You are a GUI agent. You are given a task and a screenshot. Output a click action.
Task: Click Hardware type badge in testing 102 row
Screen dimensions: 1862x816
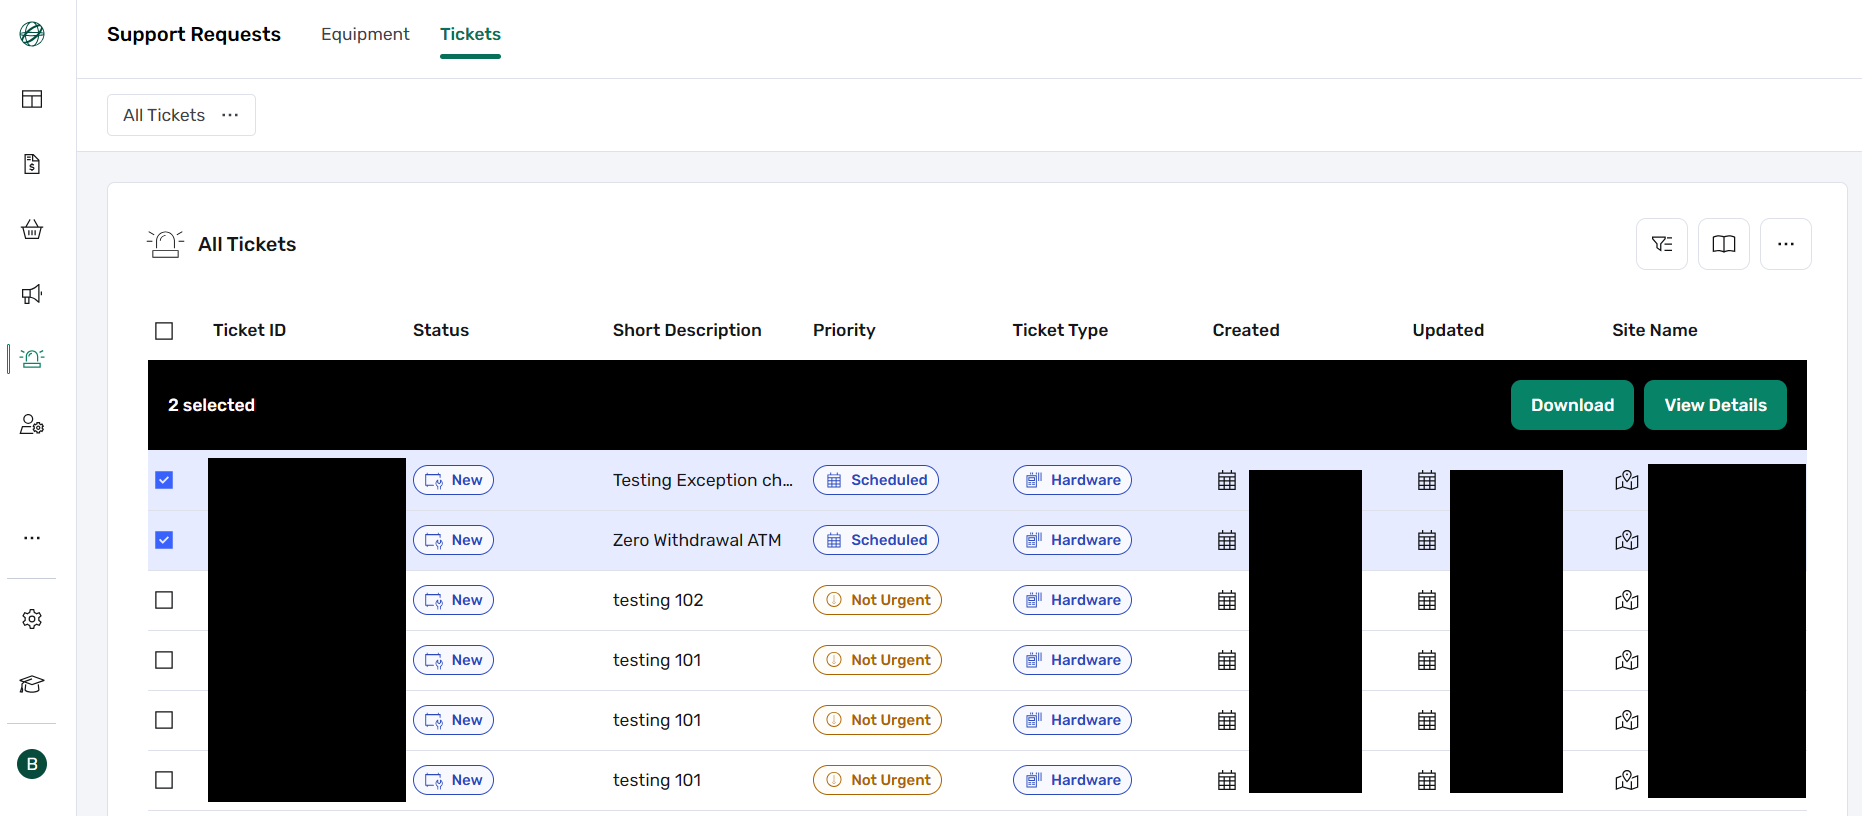tap(1072, 600)
